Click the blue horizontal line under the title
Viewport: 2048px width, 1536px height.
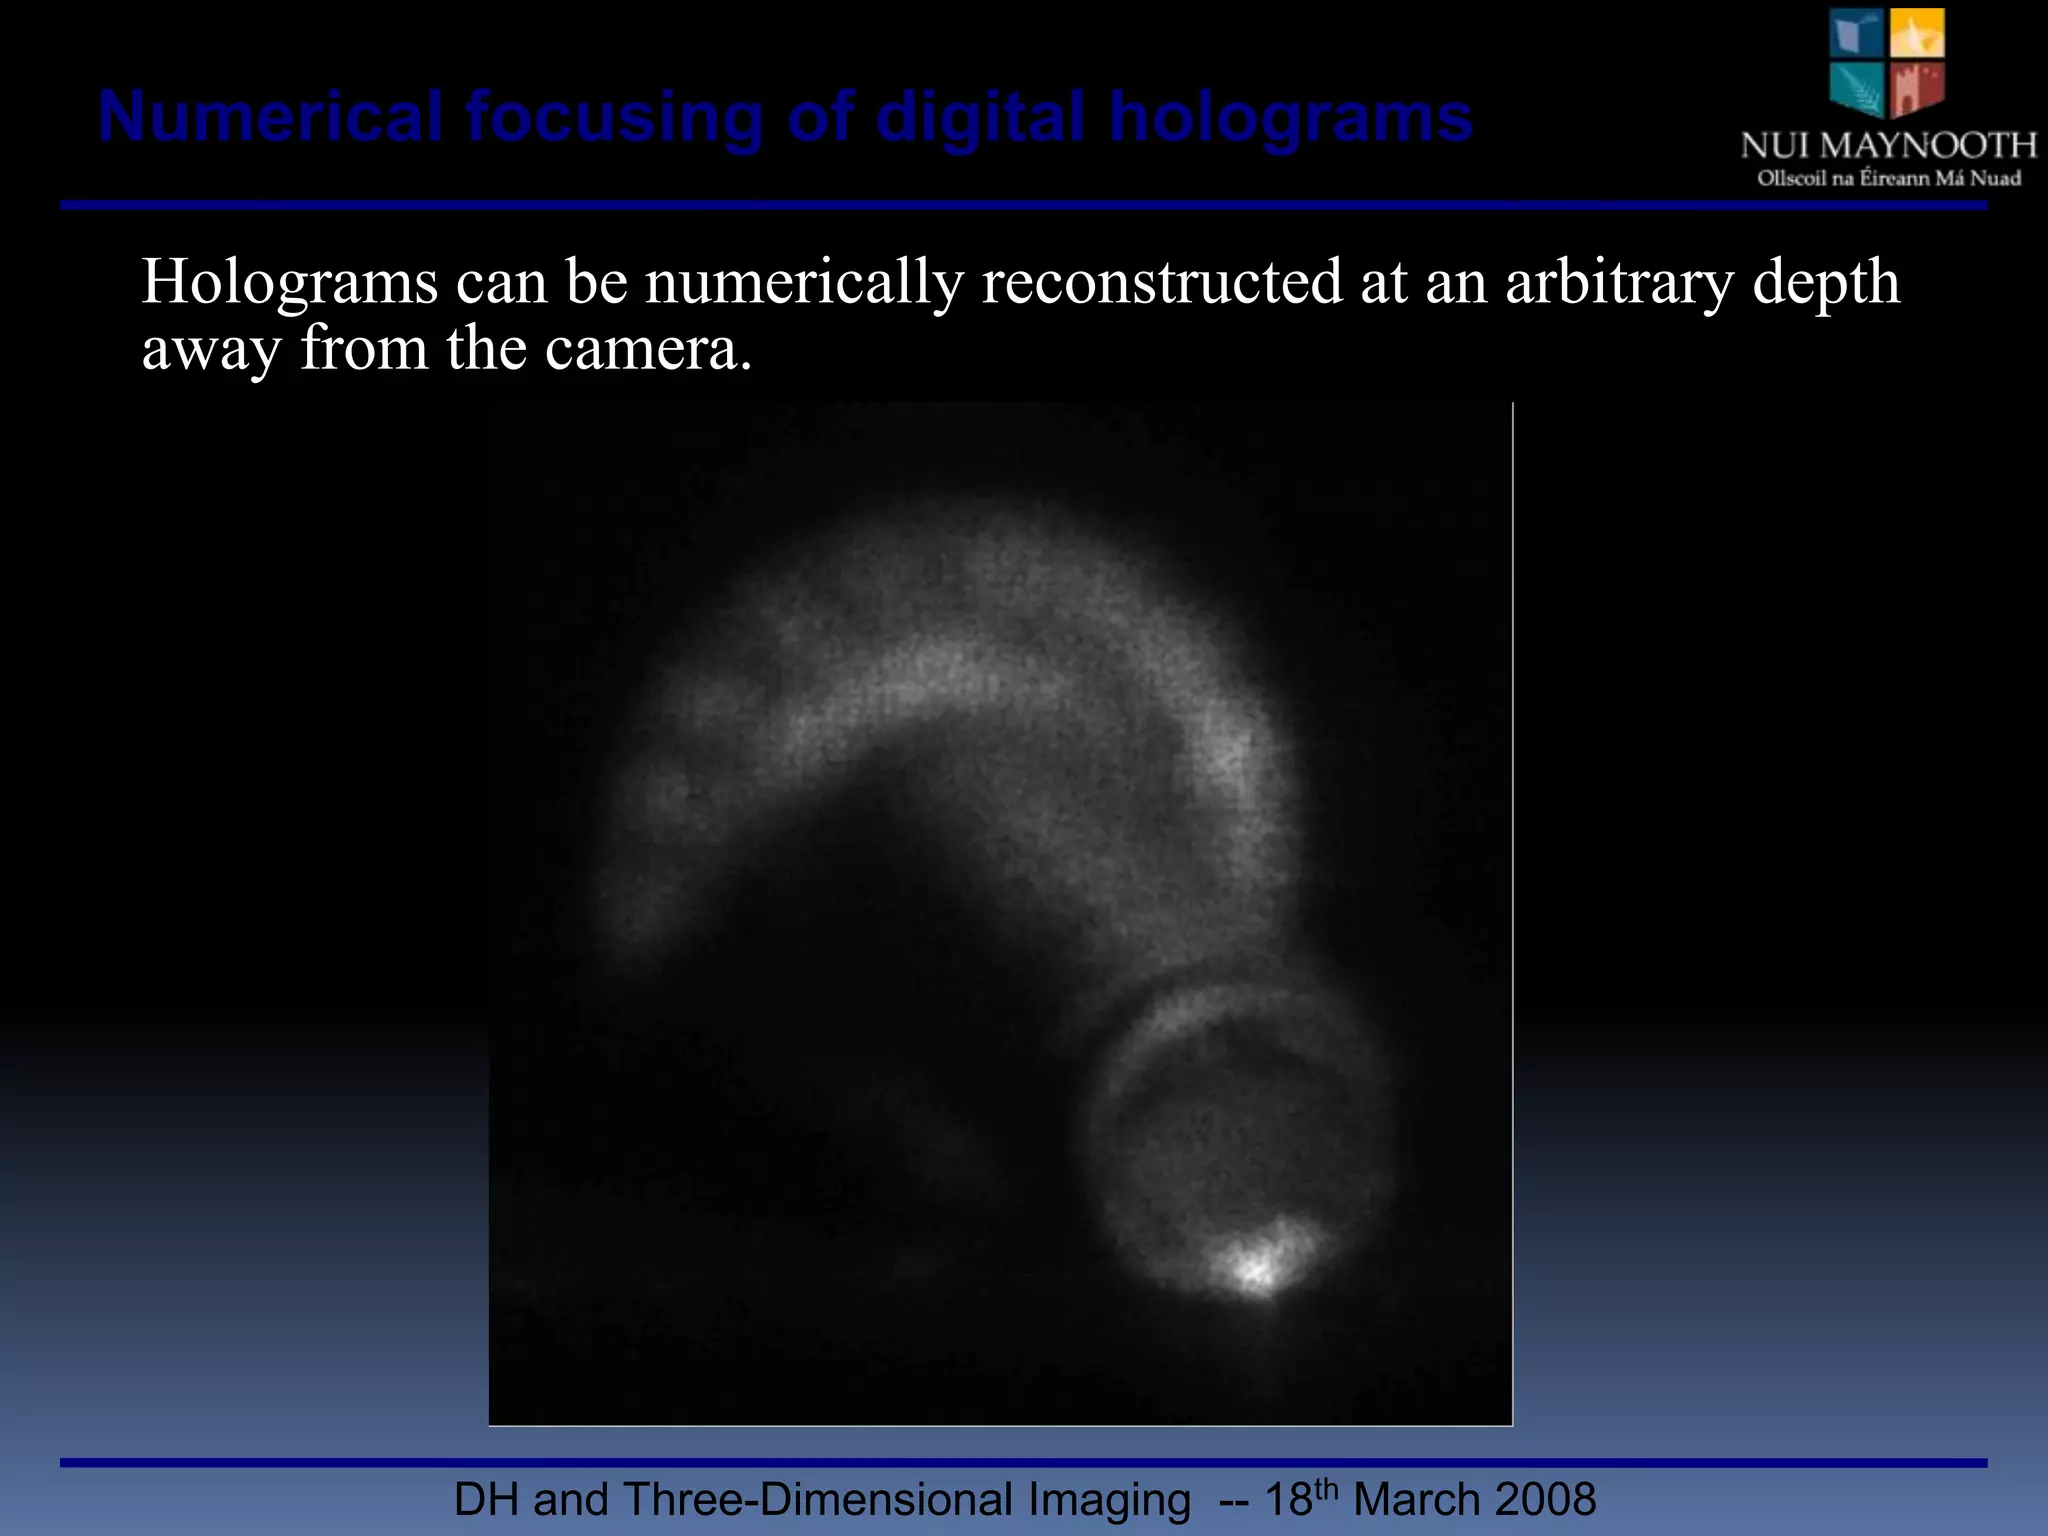pos(1022,205)
